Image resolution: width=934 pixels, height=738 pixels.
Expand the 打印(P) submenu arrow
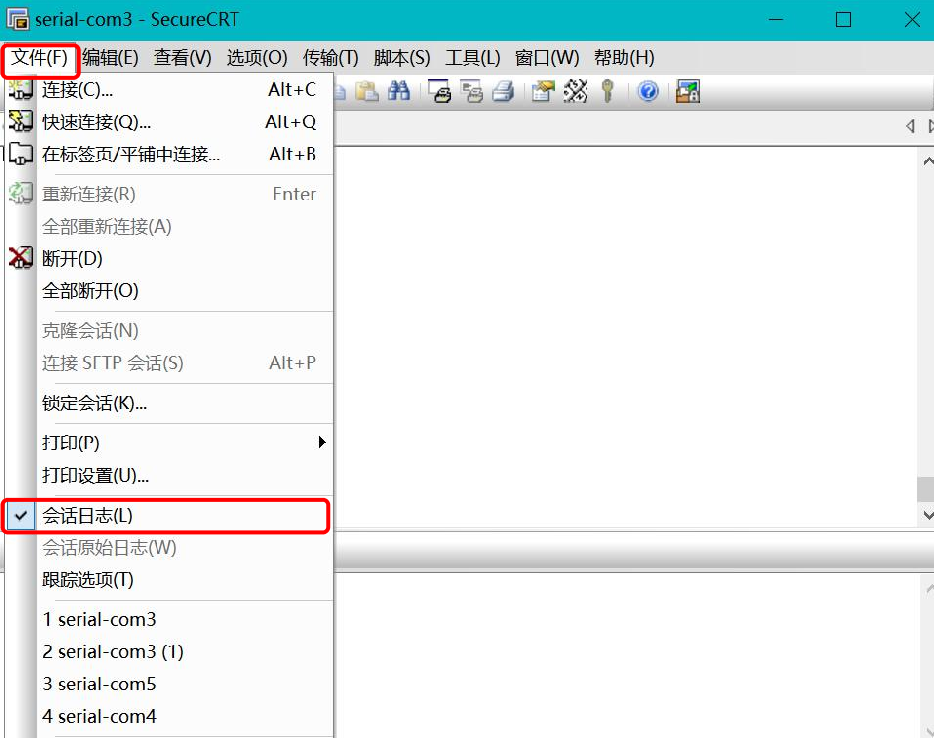pos(322,442)
